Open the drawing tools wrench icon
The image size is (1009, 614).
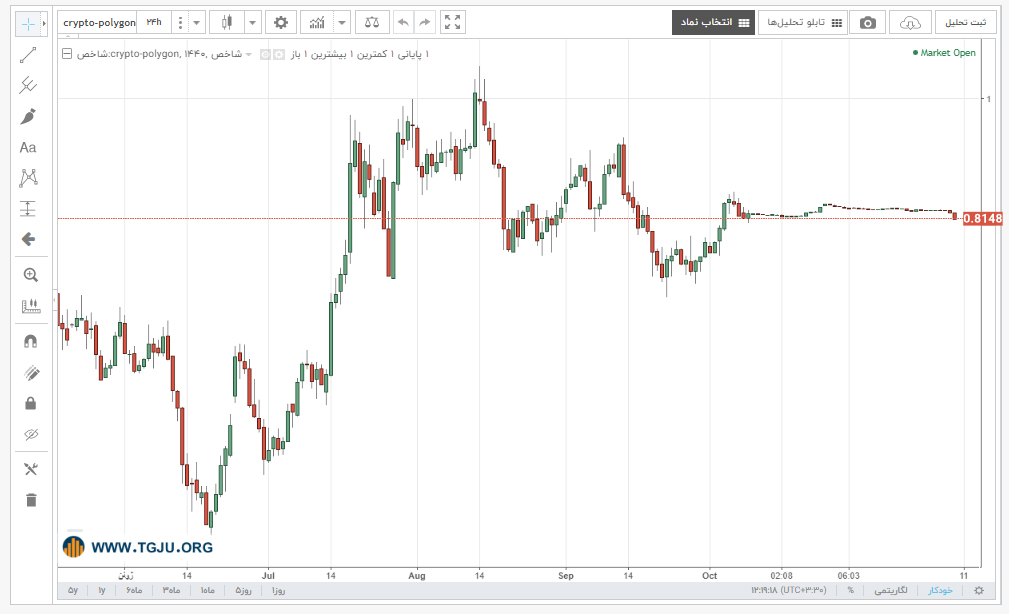(x=30, y=469)
